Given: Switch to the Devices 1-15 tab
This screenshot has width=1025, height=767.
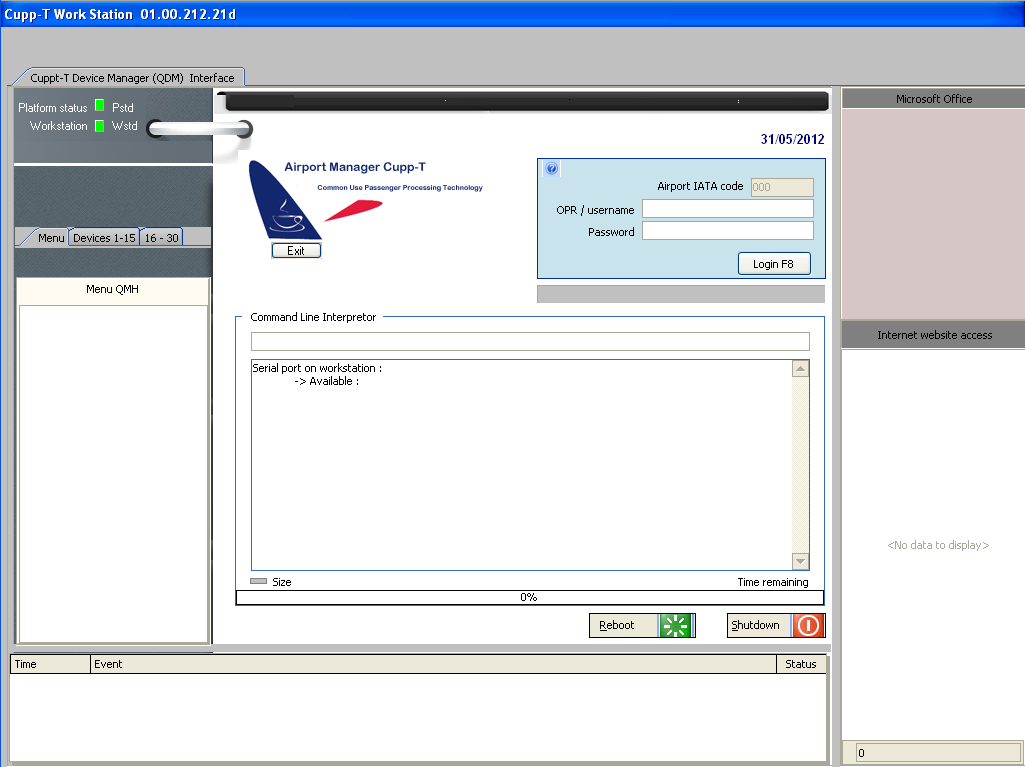Looking at the screenshot, I should (104, 238).
